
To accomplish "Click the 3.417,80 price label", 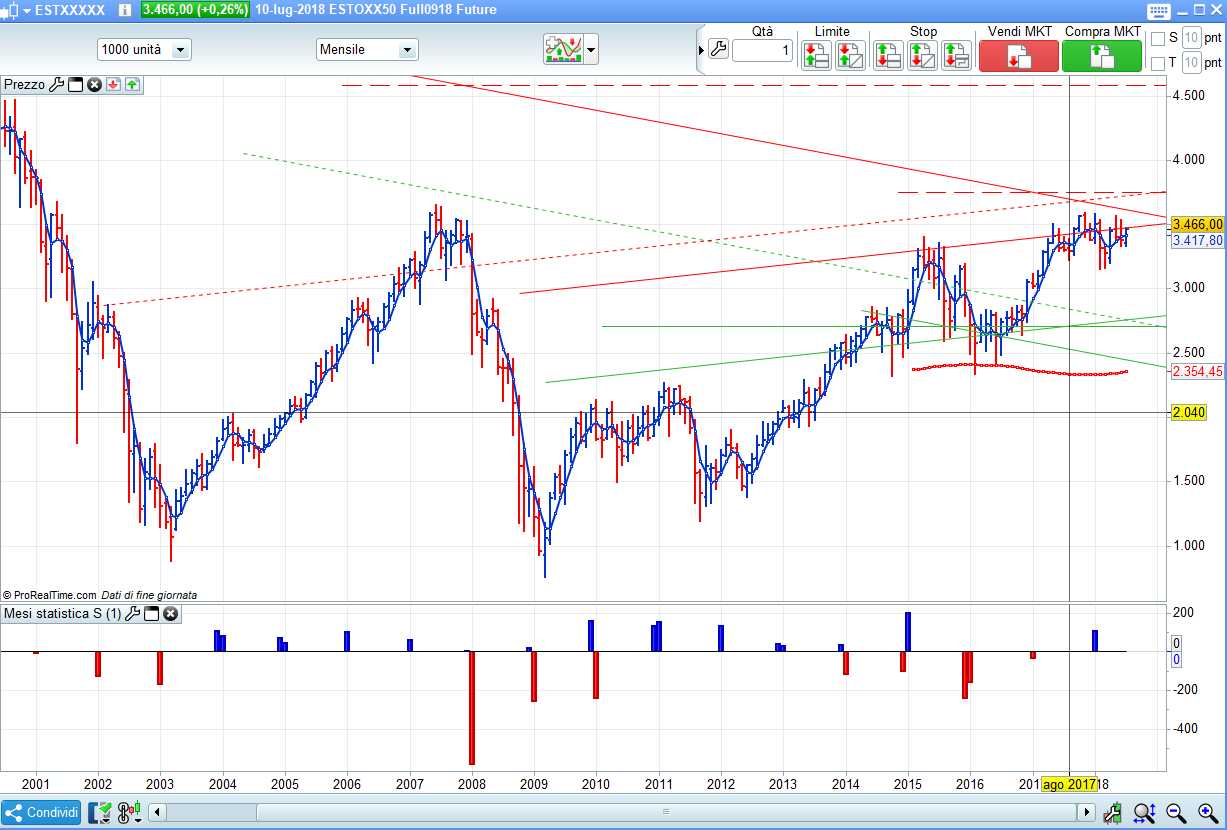I will (1197, 240).
